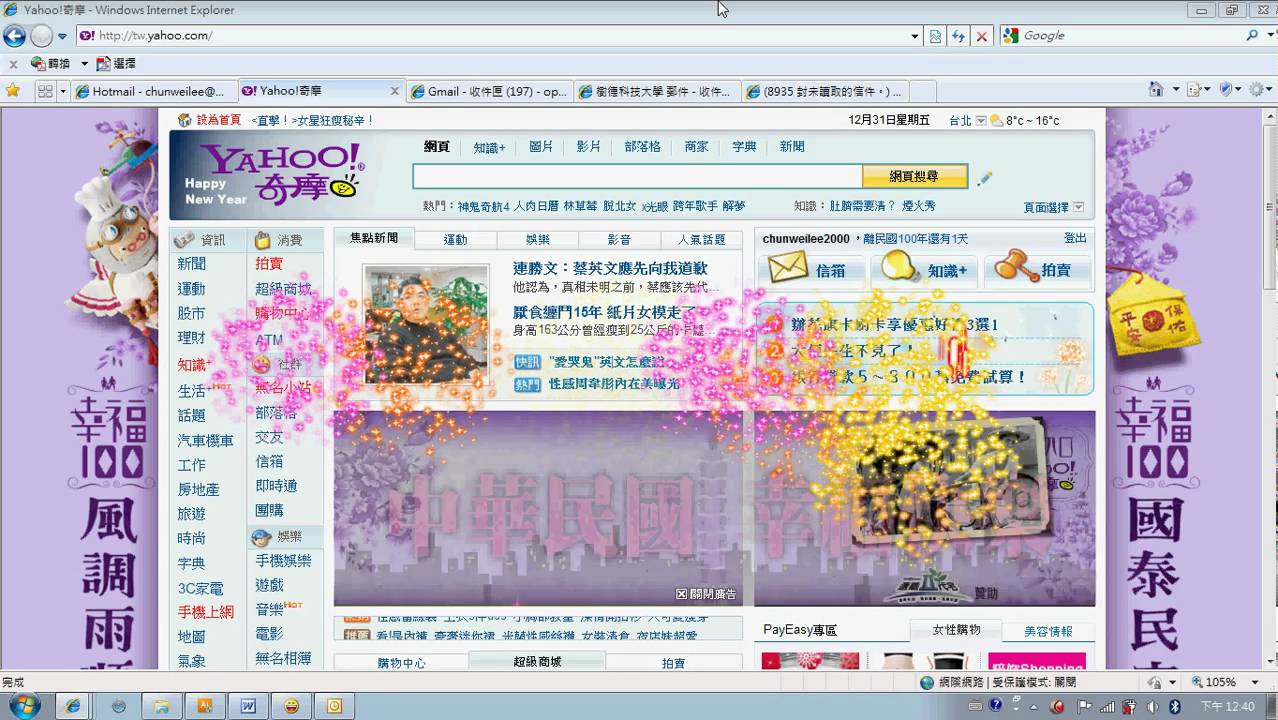Switch to the 影音 news tab
The height and width of the screenshot is (720, 1278).
[x=619, y=240]
